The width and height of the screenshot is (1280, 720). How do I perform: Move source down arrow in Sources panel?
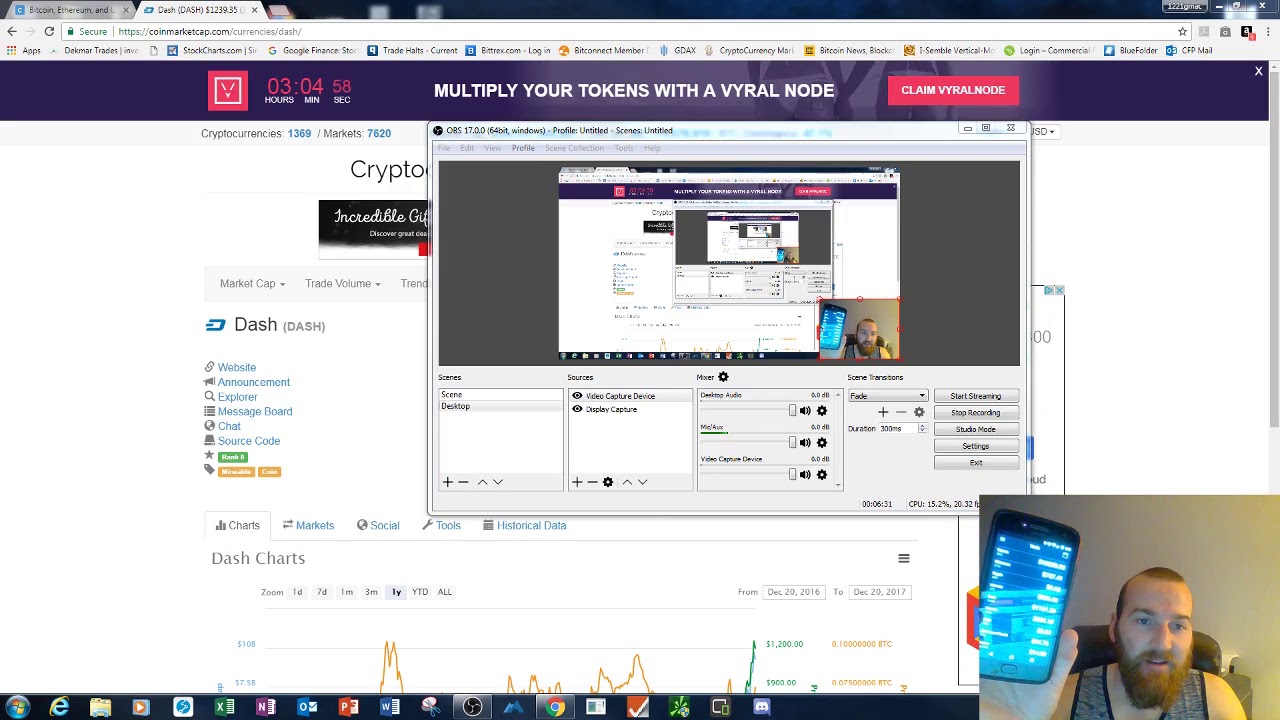643,482
